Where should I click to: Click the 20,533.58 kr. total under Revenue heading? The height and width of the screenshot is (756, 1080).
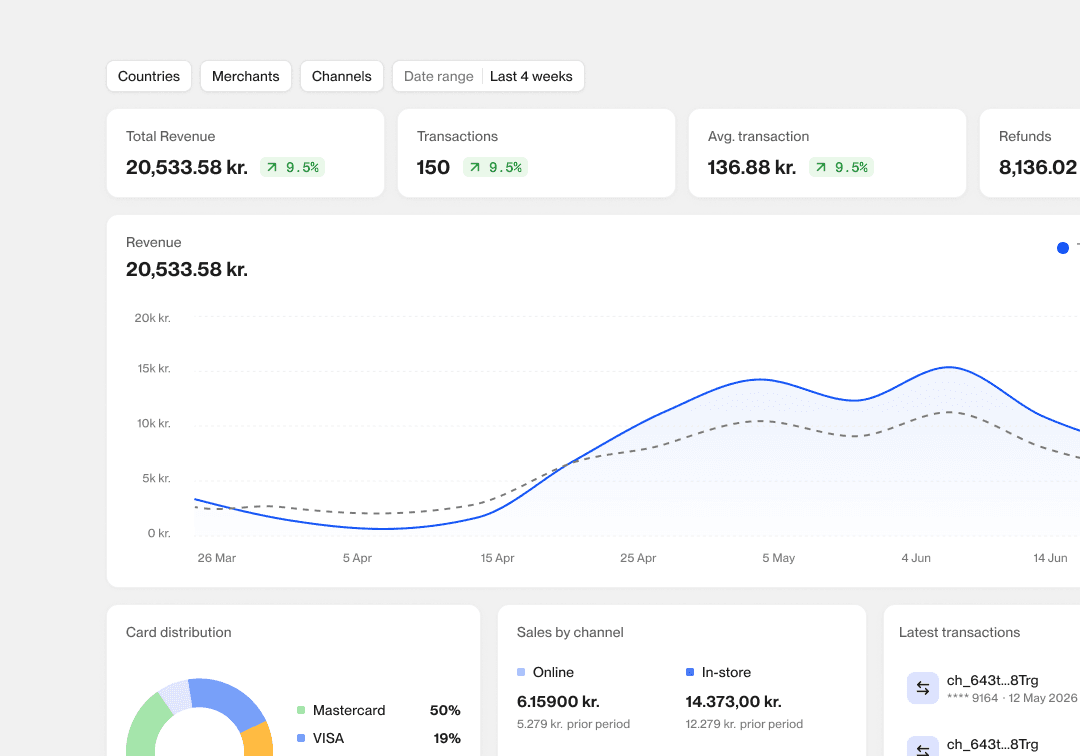pyautogui.click(x=187, y=269)
